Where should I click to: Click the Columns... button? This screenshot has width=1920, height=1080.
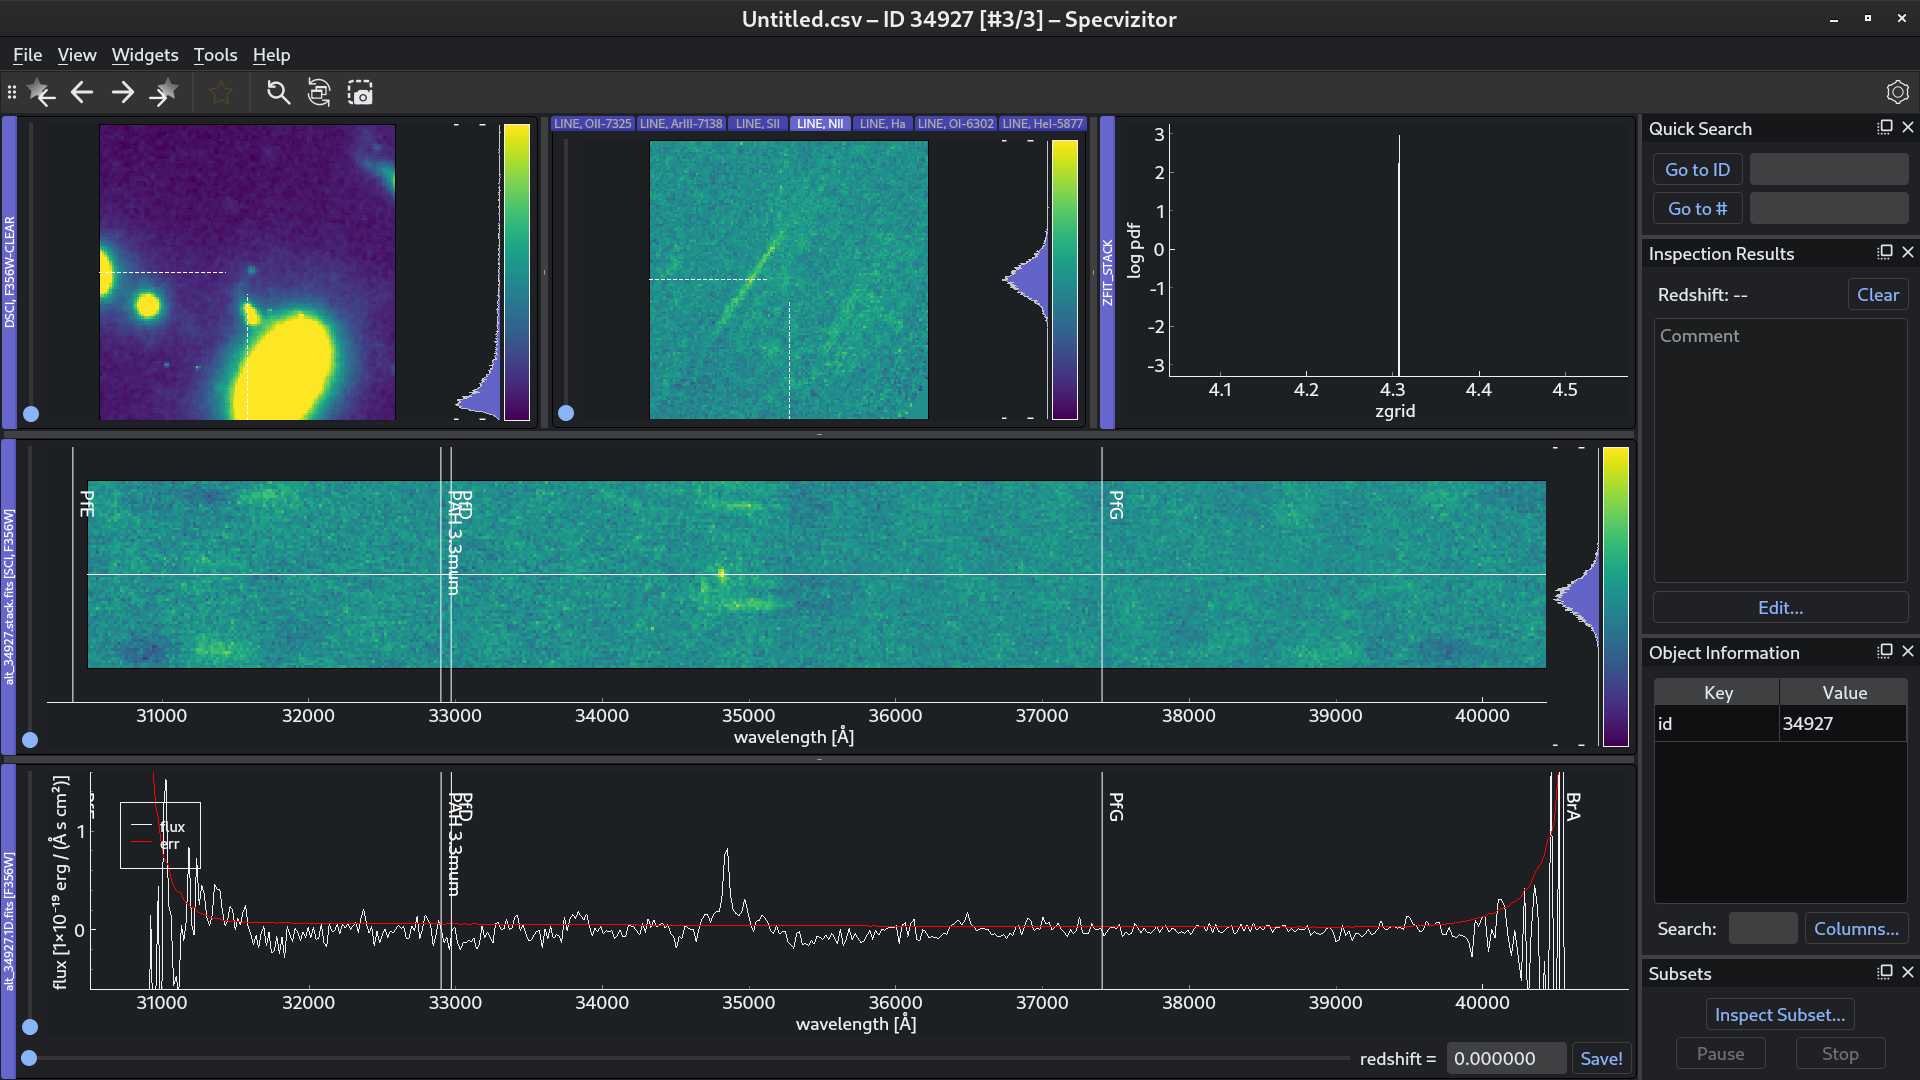[x=1856, y=929]
